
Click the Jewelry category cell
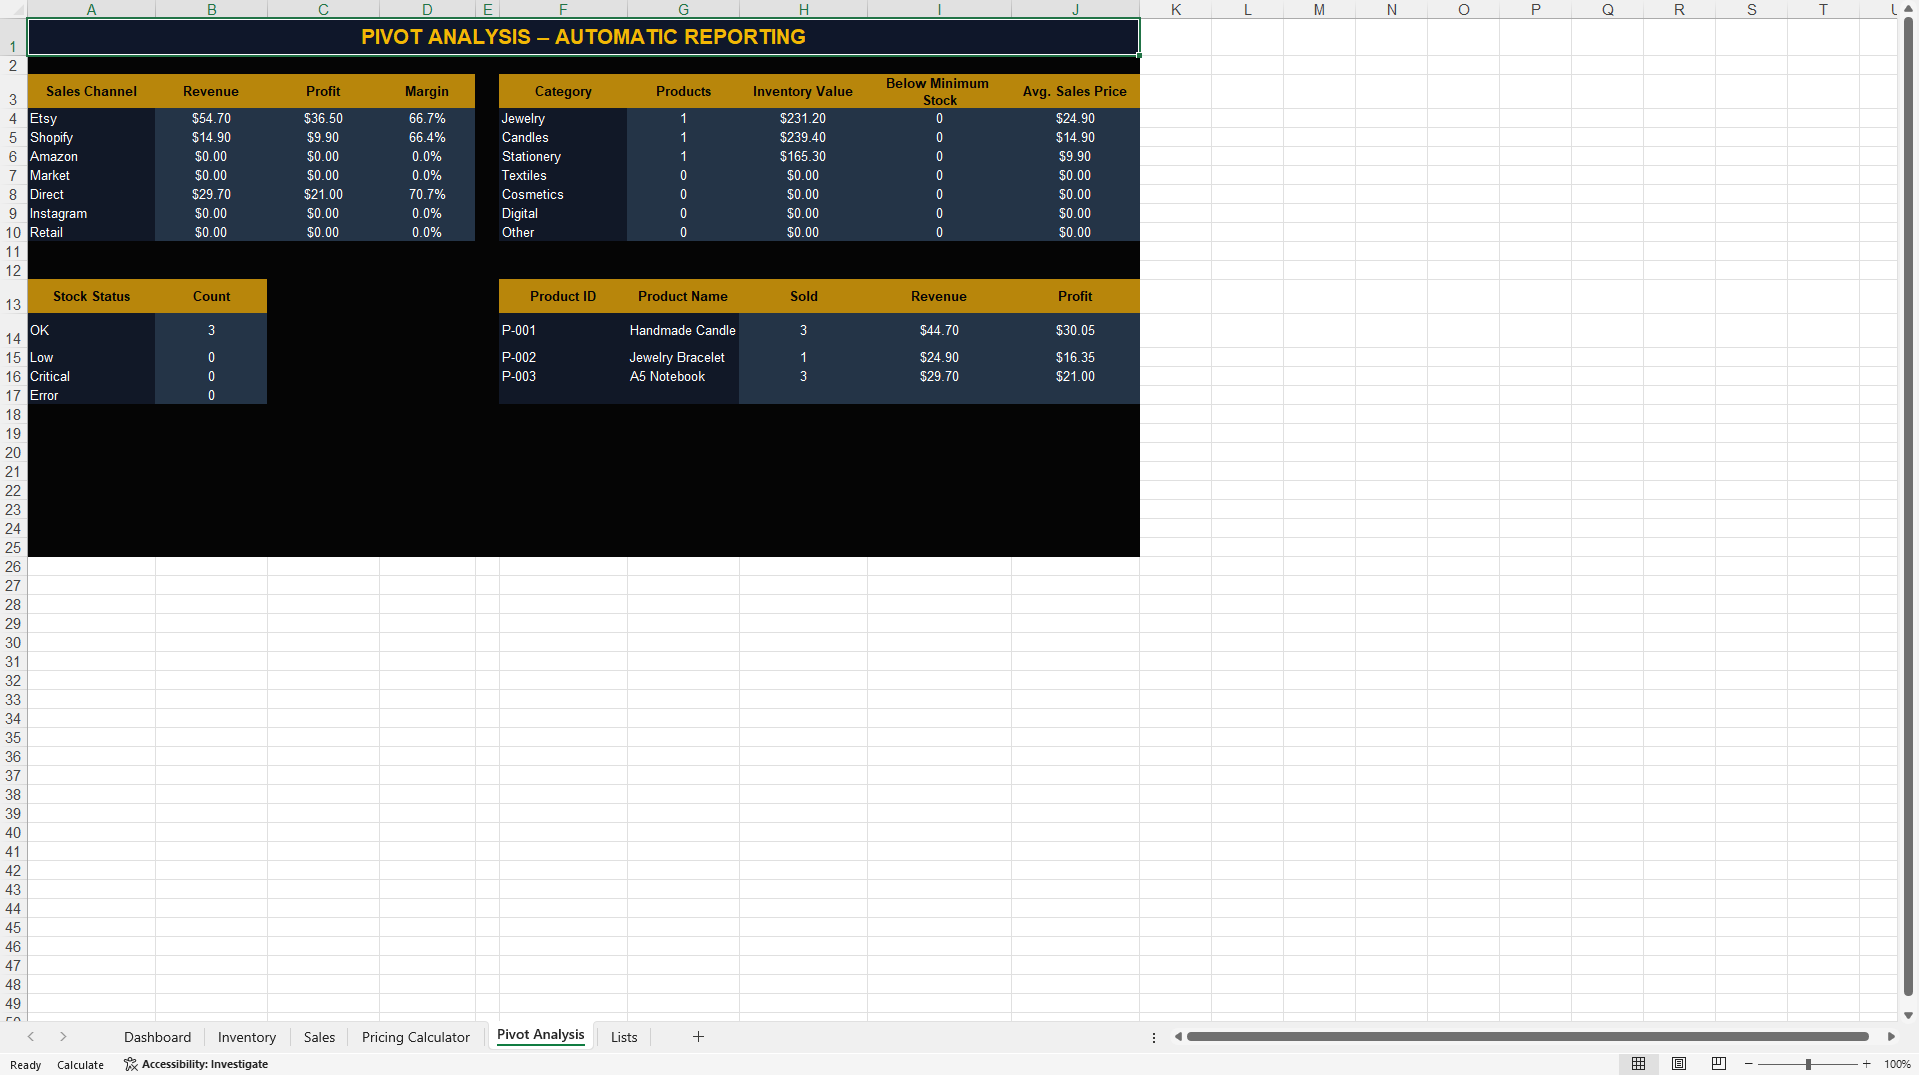tap(563, 118)
